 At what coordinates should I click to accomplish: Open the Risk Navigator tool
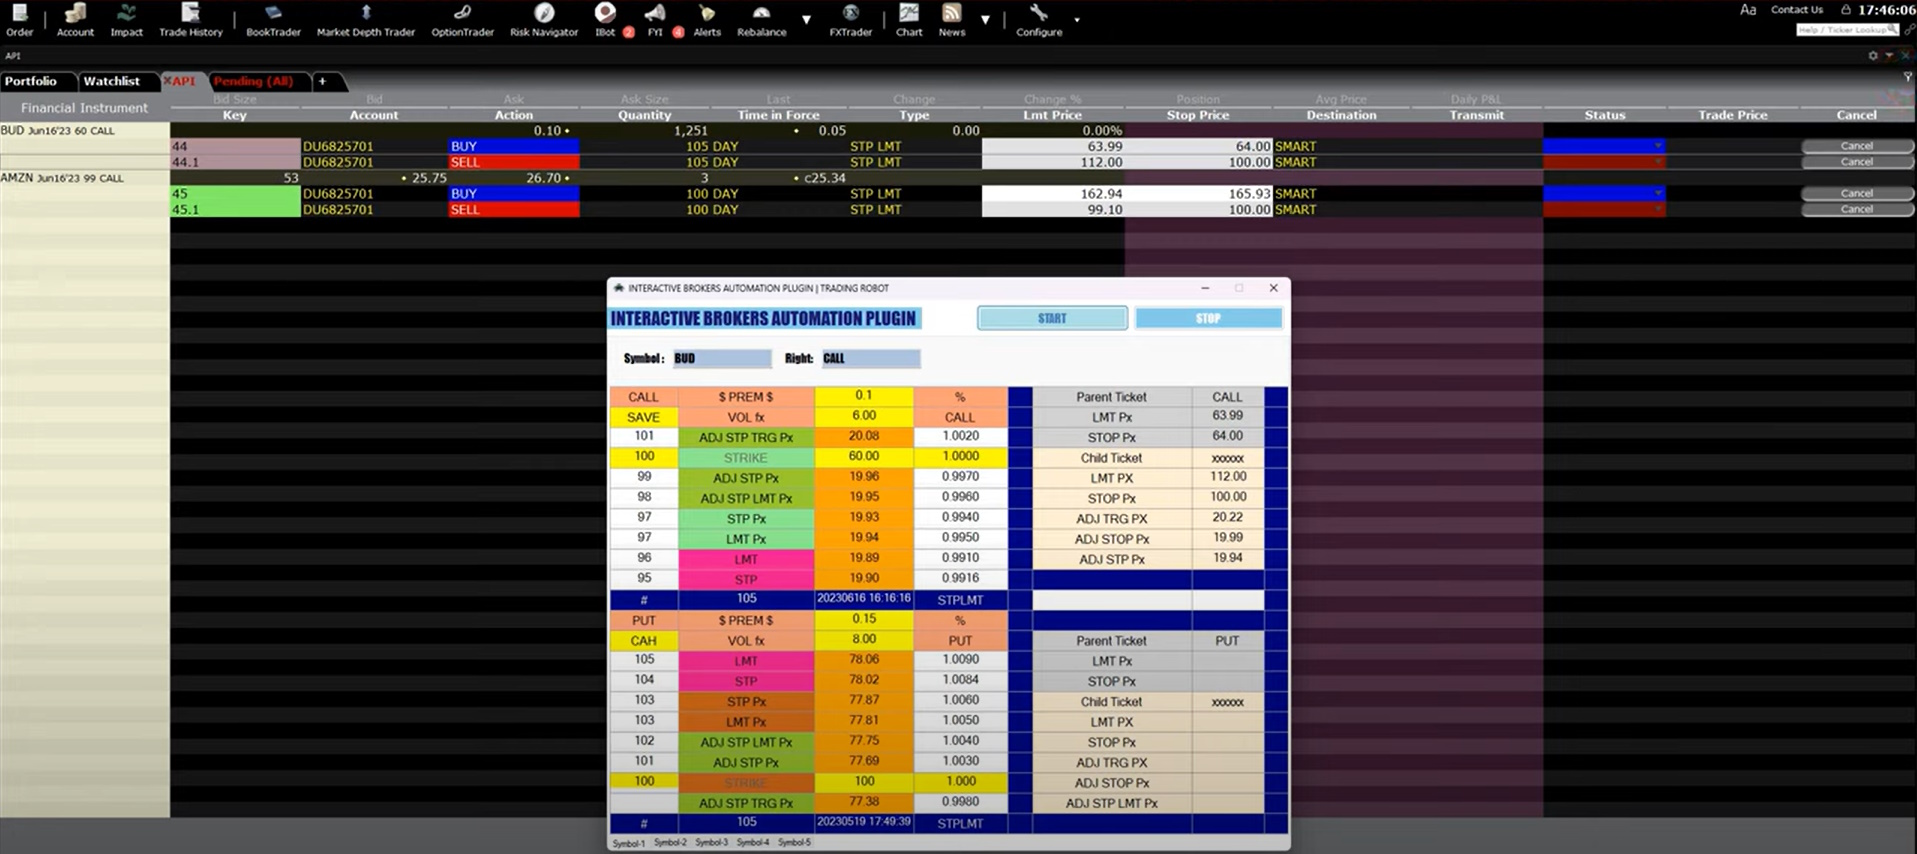(544, 20)
